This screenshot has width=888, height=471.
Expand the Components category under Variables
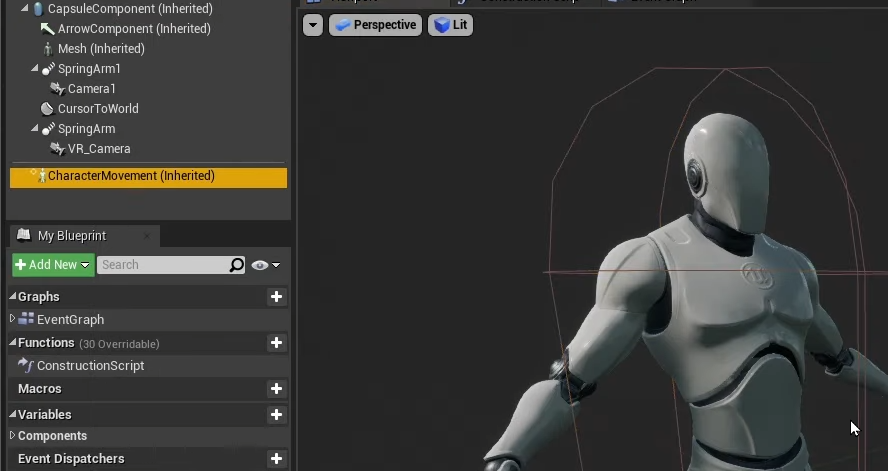[x=12, y=435]
